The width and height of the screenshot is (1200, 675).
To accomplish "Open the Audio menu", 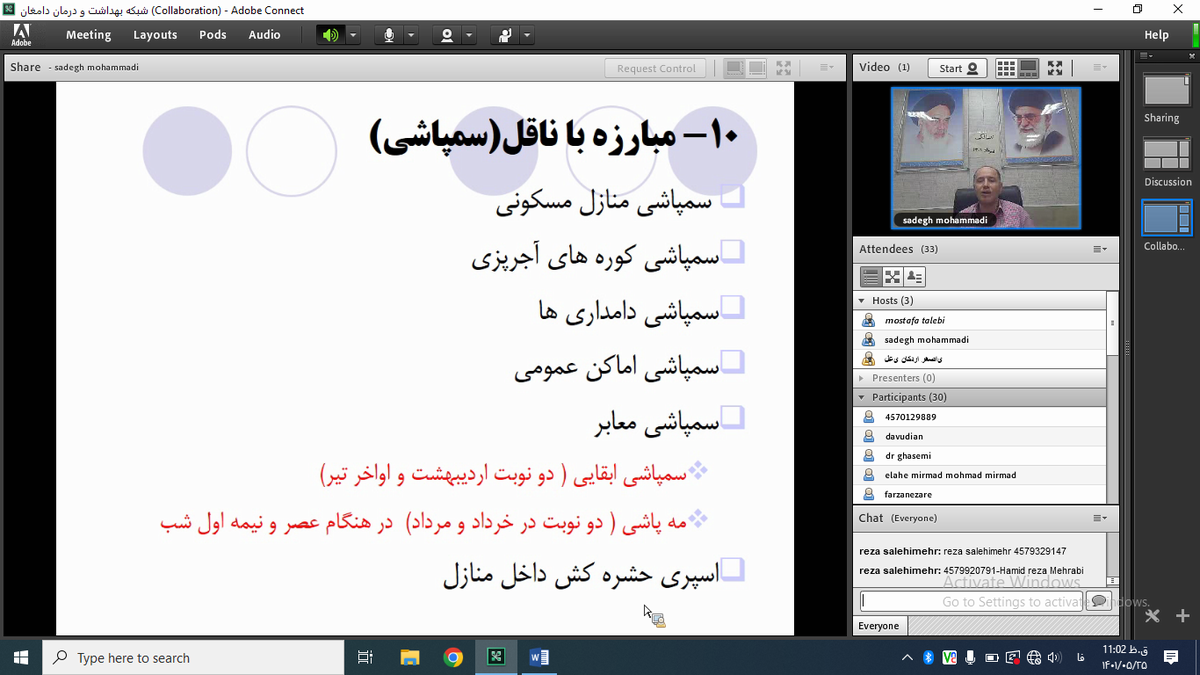I will tap(264, 35).
